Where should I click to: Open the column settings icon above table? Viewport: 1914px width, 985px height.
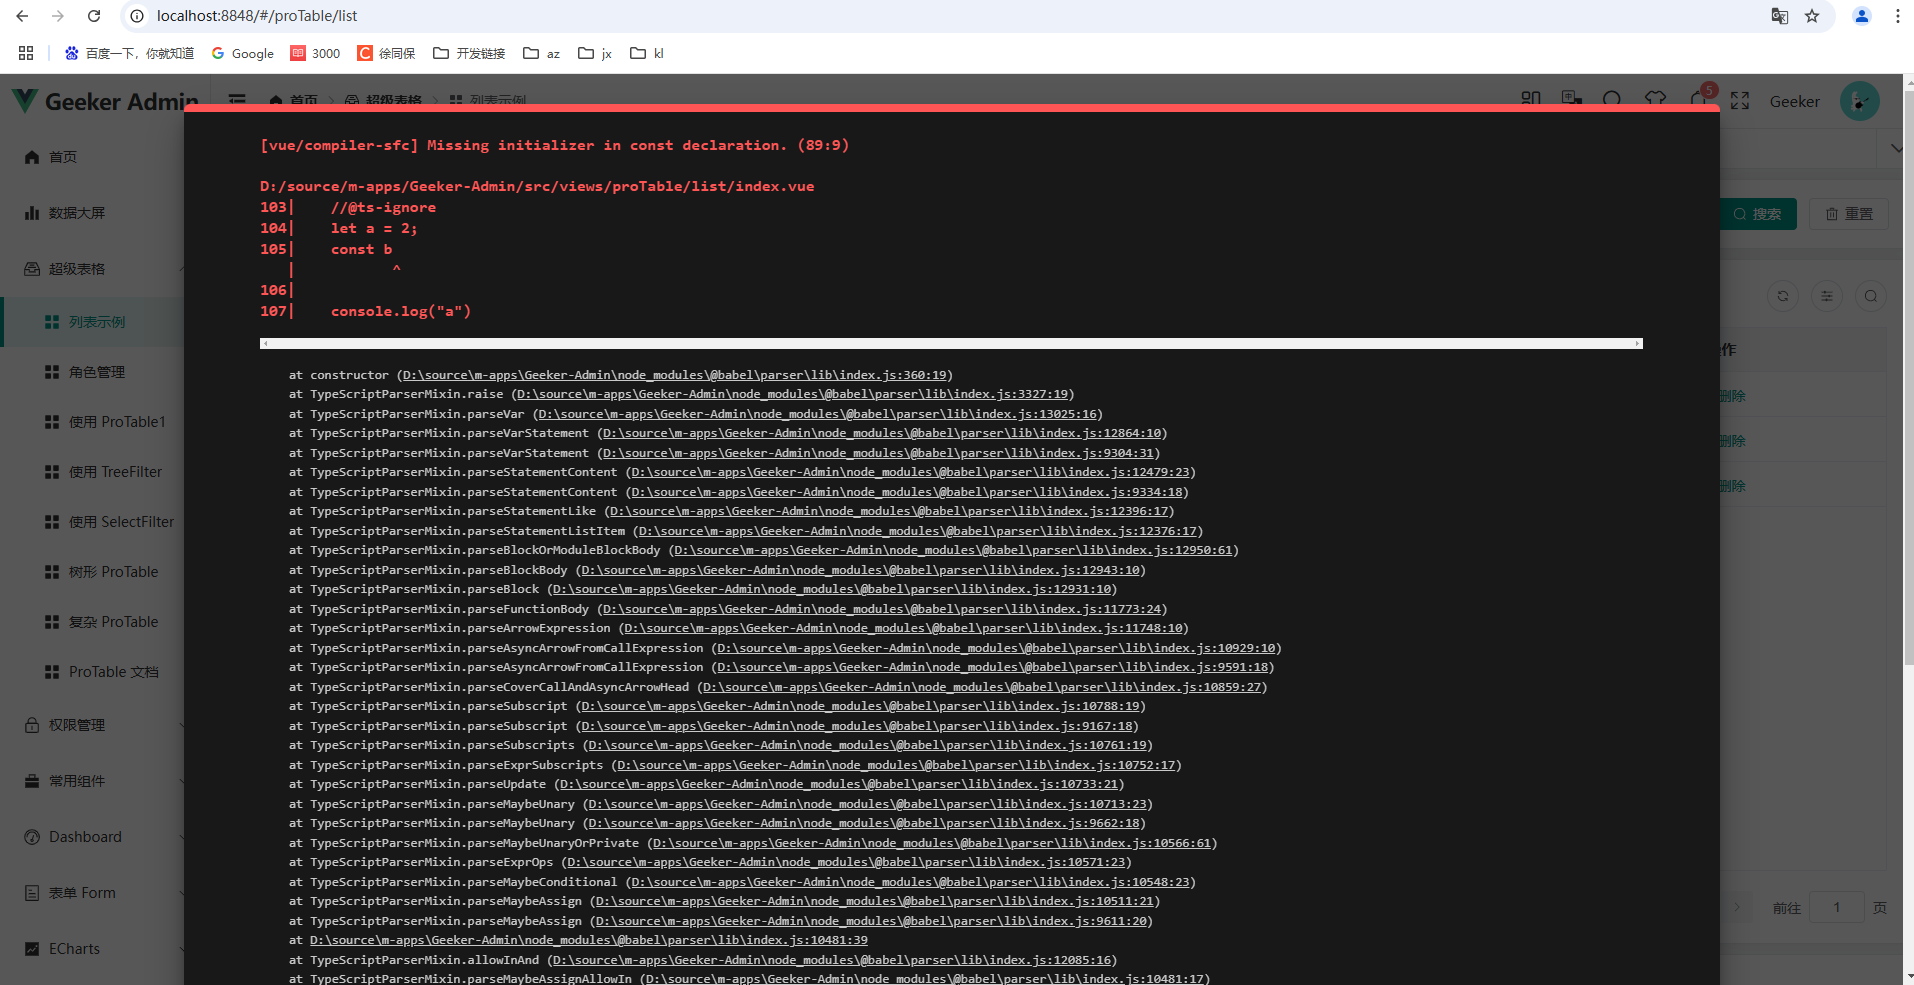(x=1827, y=296)
